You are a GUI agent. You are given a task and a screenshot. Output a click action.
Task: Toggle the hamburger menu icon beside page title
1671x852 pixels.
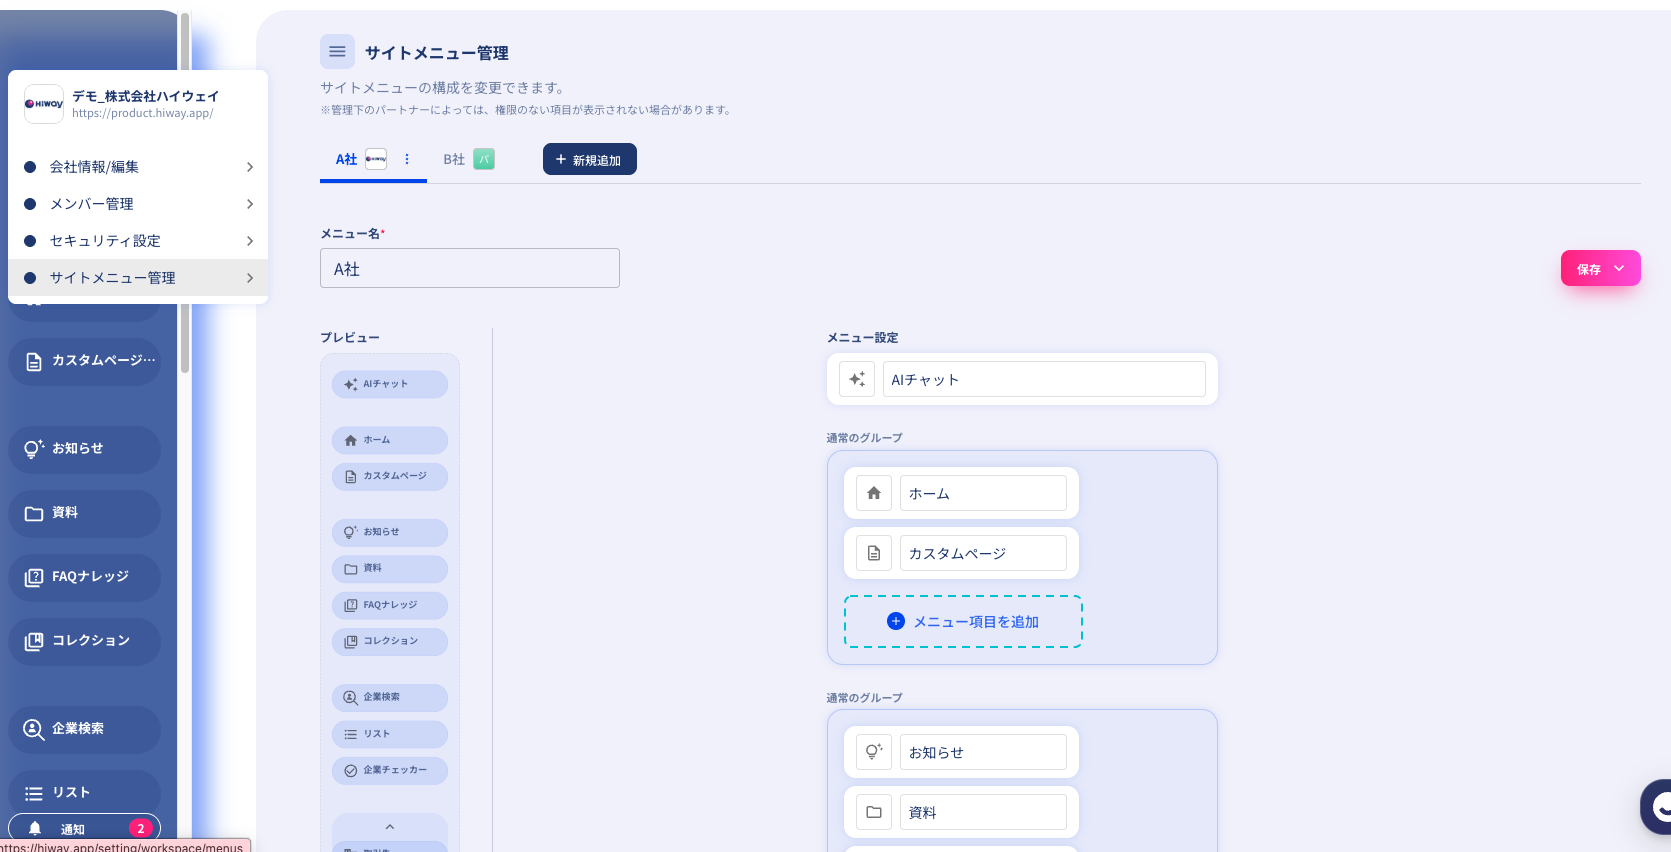tap(337, 52)
